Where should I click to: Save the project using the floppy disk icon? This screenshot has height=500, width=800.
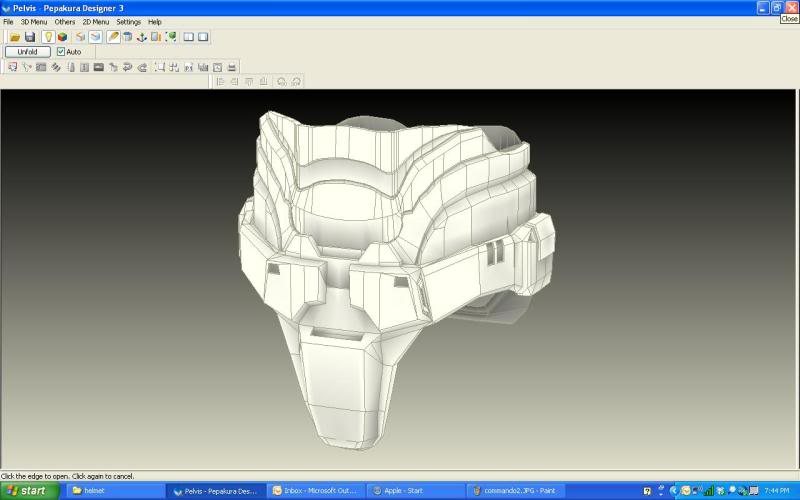pyautogui.click(x=30, y=37)
